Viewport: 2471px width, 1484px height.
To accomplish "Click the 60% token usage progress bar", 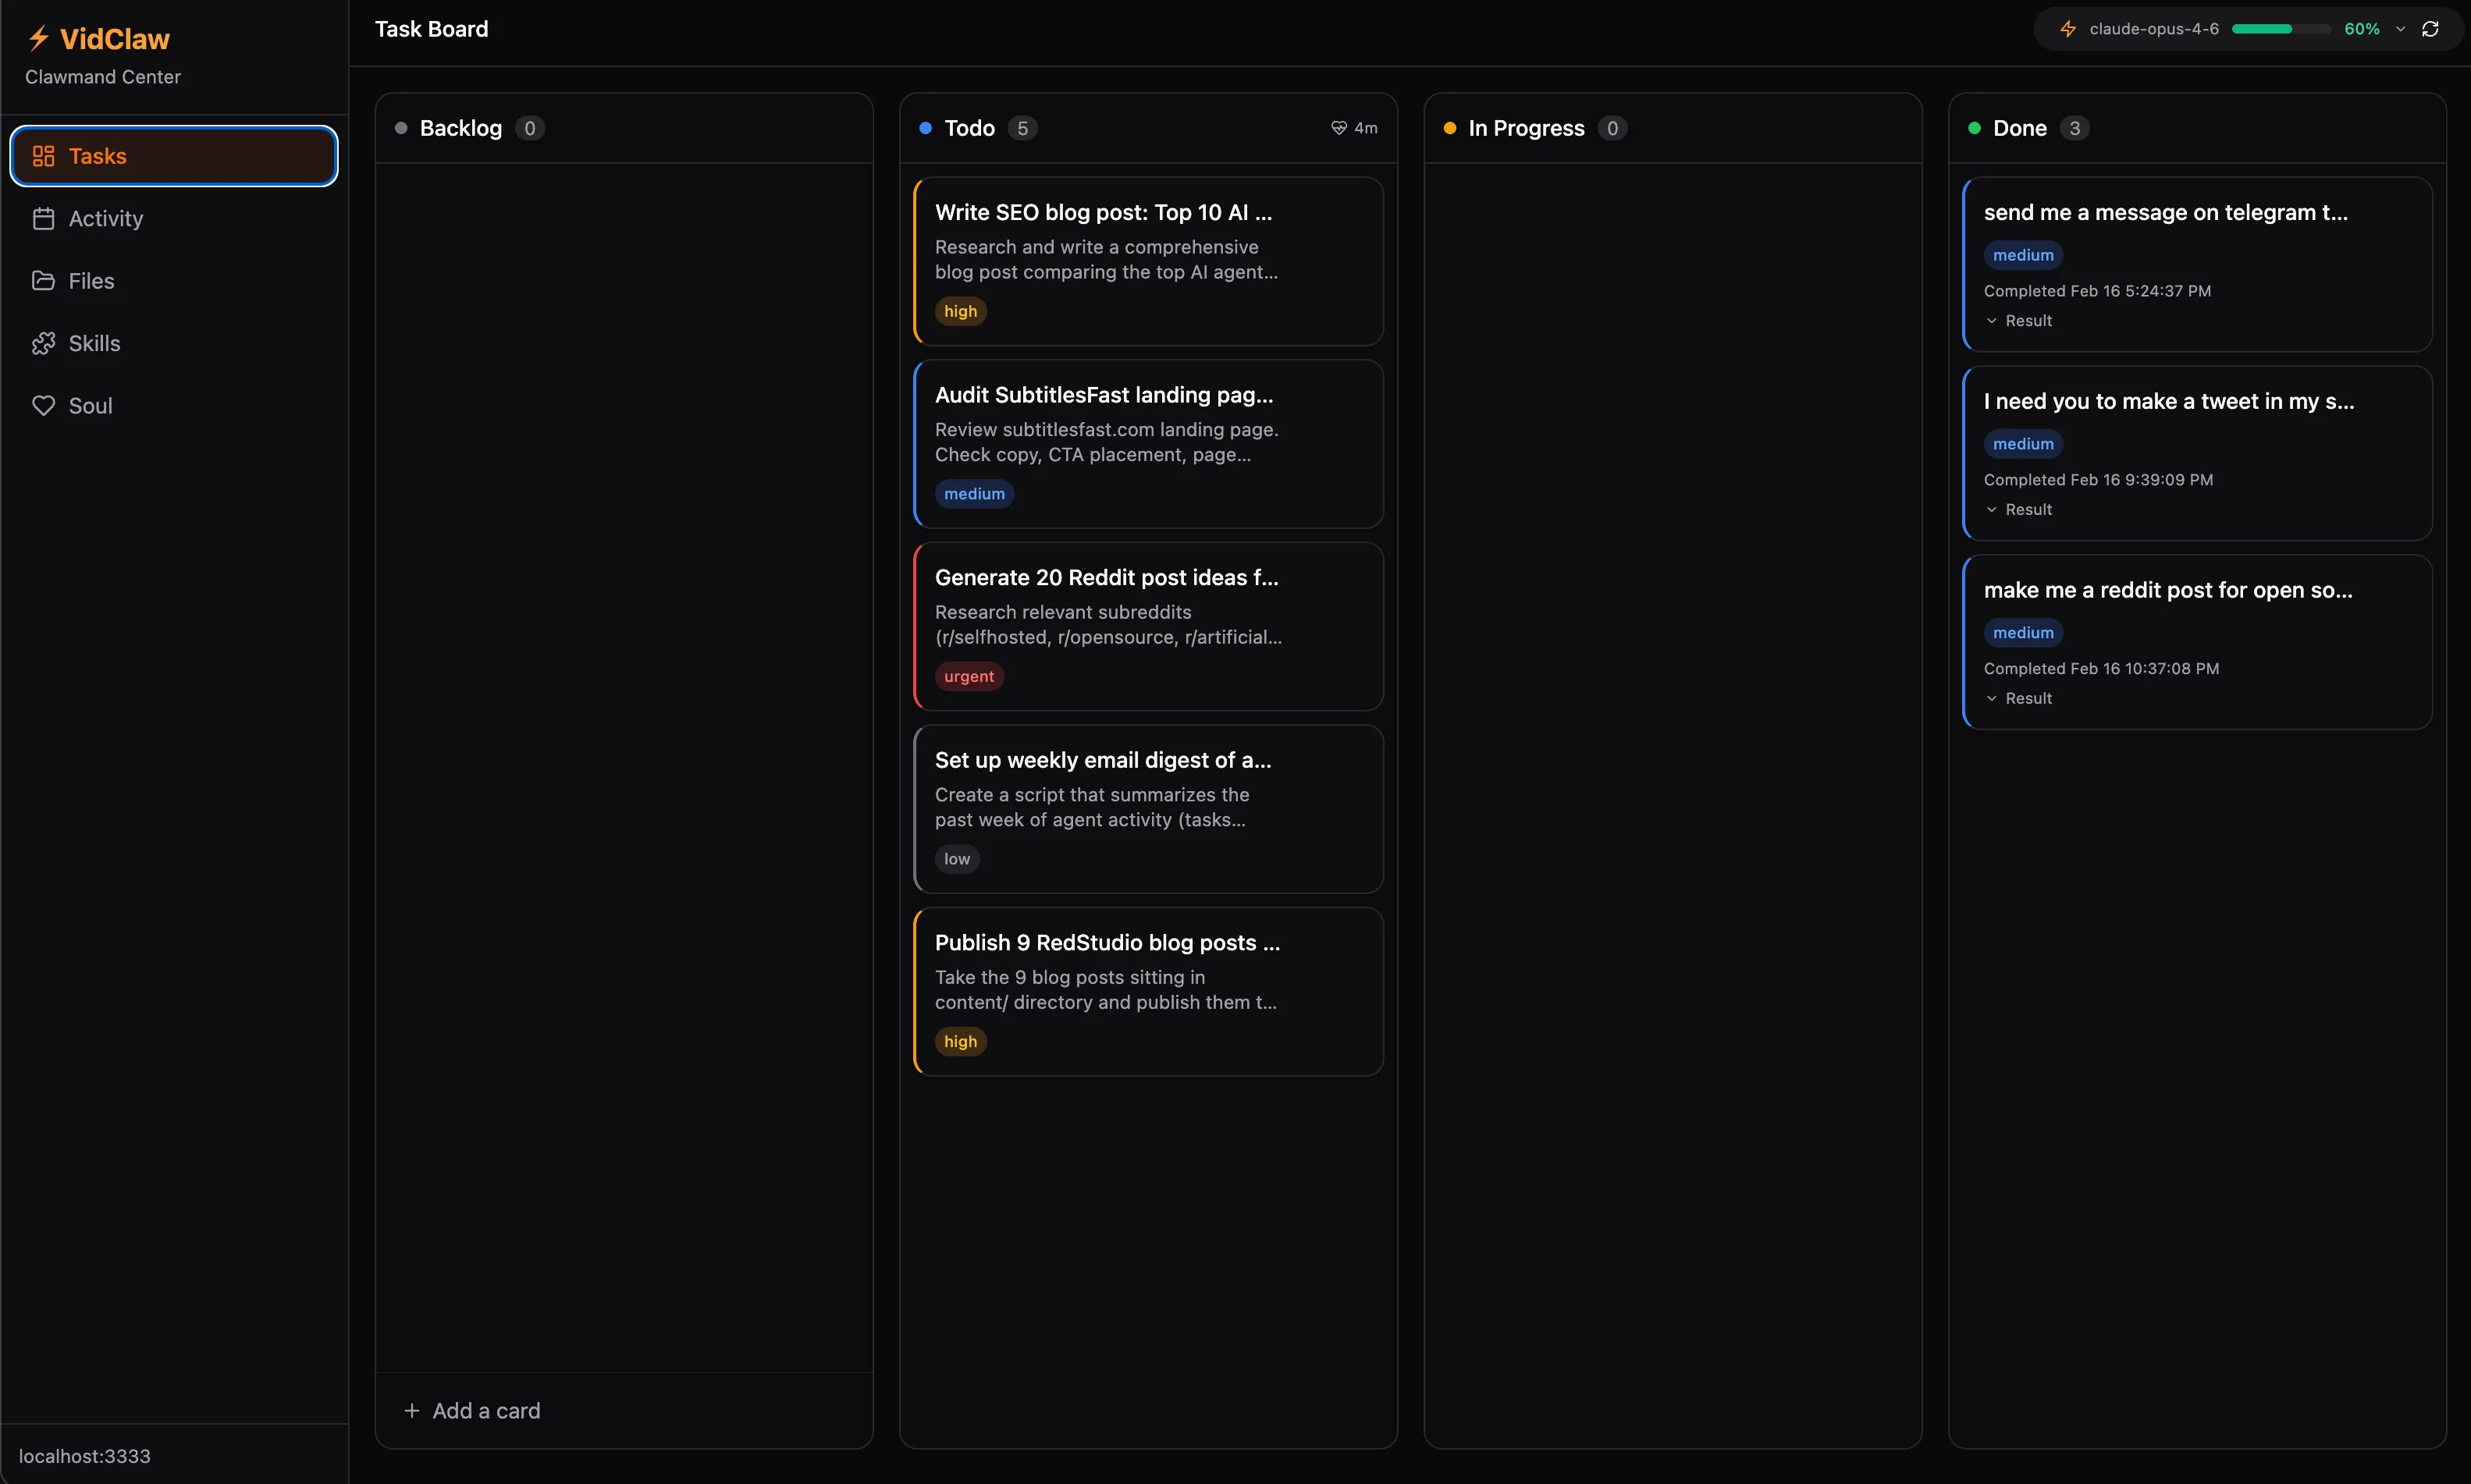I will pos(2278,28).
